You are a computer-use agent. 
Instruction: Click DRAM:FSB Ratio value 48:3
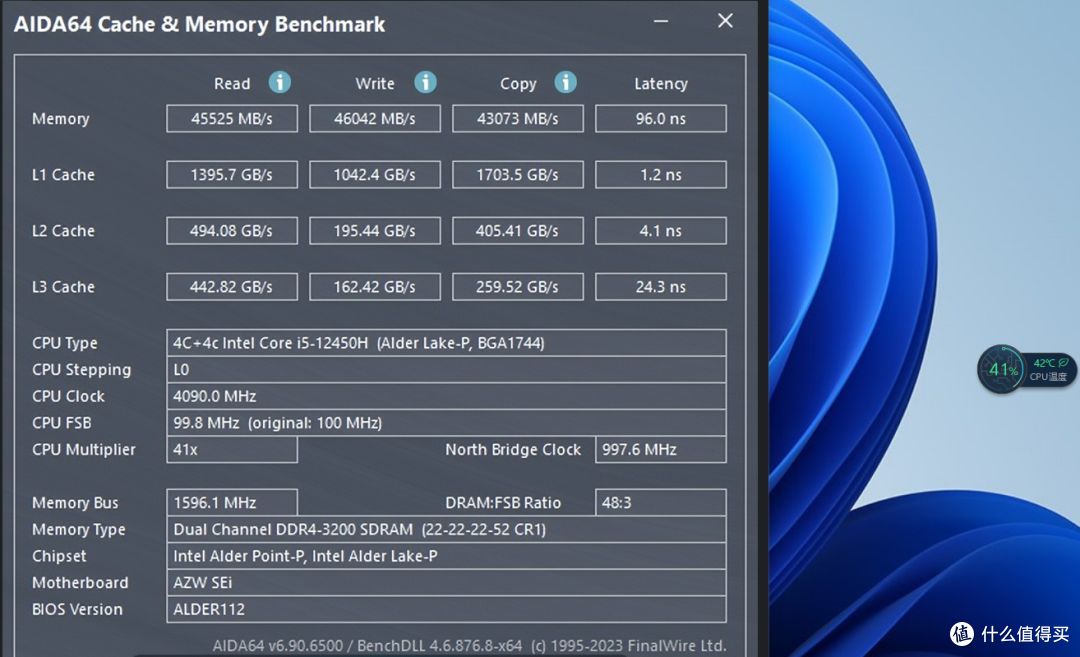661,503
